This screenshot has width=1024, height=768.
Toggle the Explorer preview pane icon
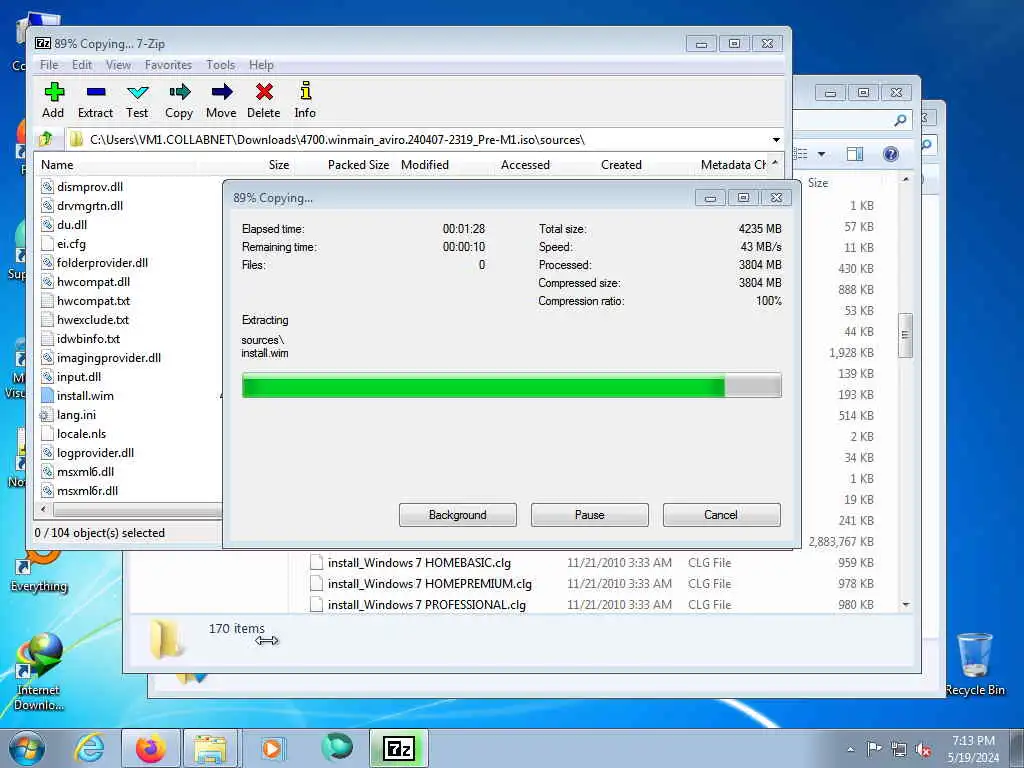pyautogui.click(x=855, y=154)
